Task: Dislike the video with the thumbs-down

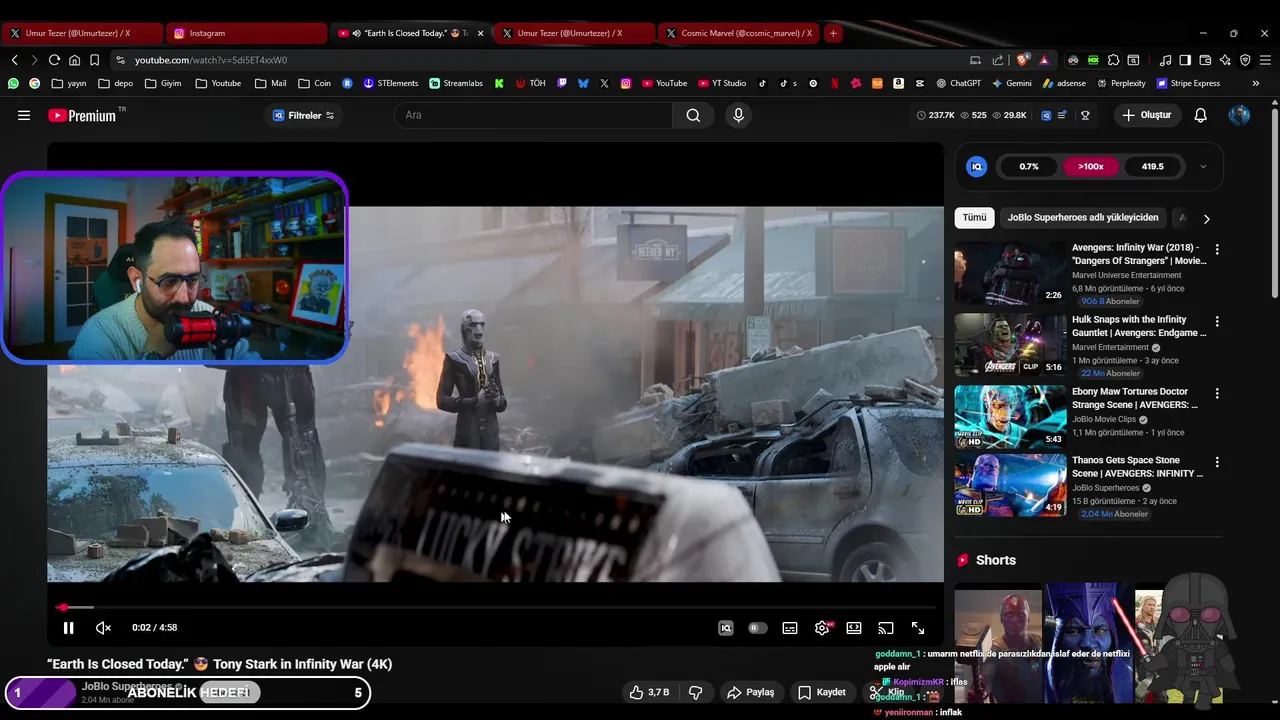Action: click(x=696, y=692)
